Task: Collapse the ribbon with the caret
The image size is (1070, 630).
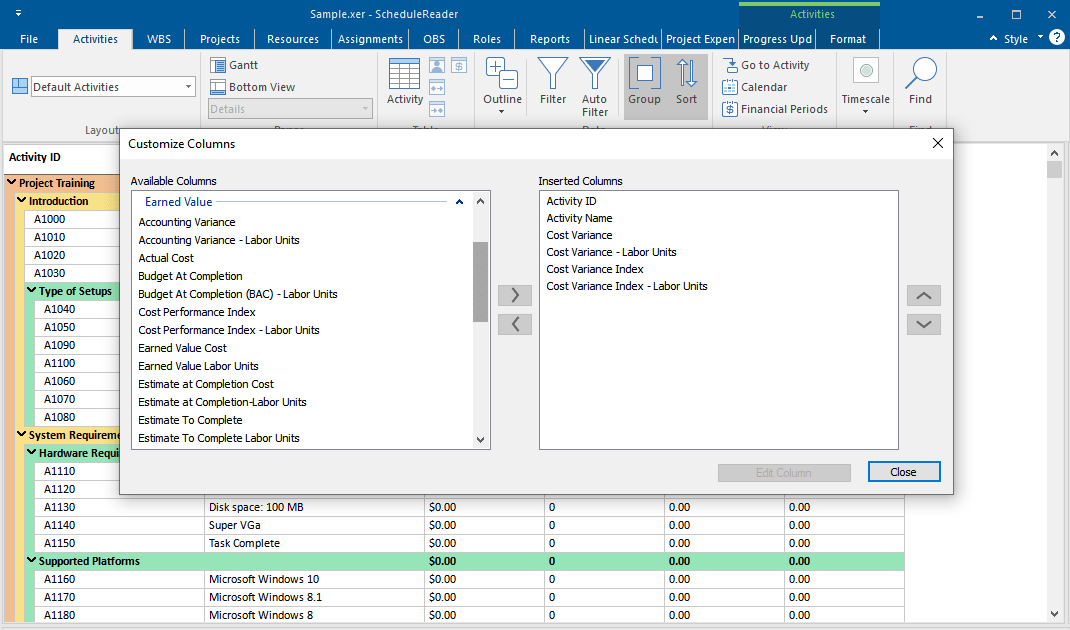Action: click(994, 39)
